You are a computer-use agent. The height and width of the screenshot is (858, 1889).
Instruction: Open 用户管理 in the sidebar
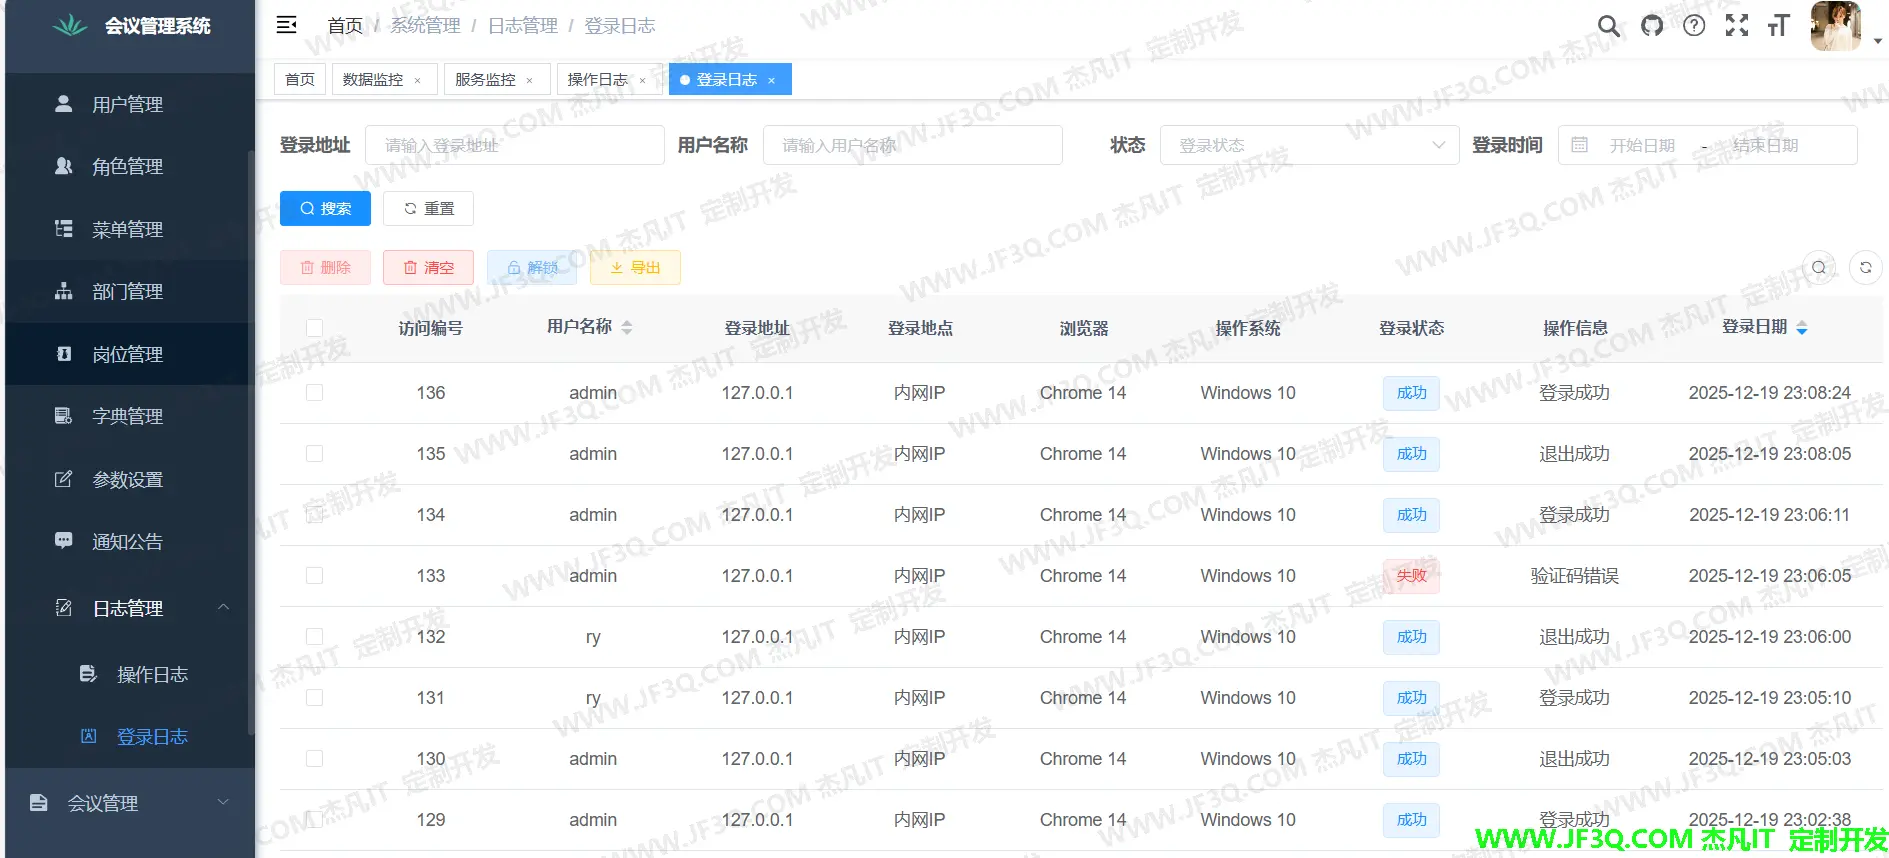tap(127, 104)
